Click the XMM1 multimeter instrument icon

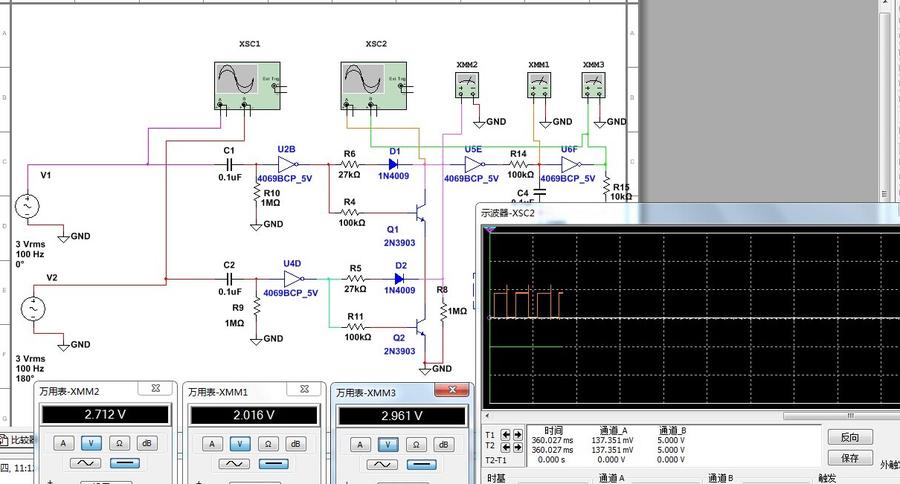[540, 87]
